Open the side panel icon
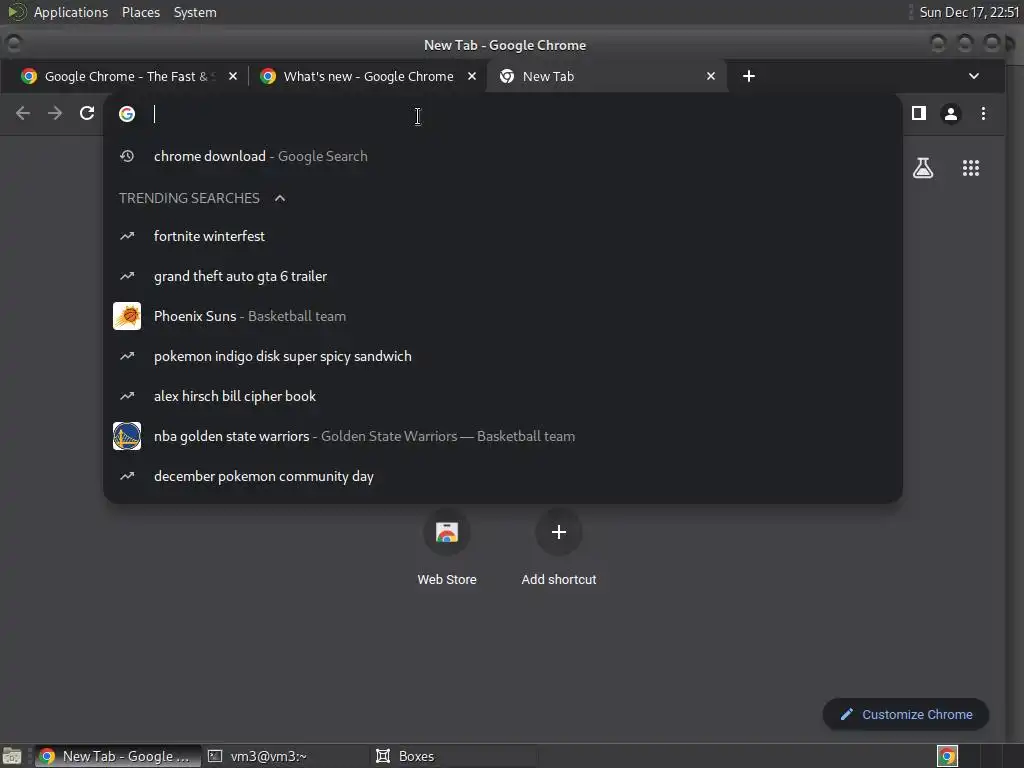Viewport: 1024px width, 768px height. tap(919, 114)
